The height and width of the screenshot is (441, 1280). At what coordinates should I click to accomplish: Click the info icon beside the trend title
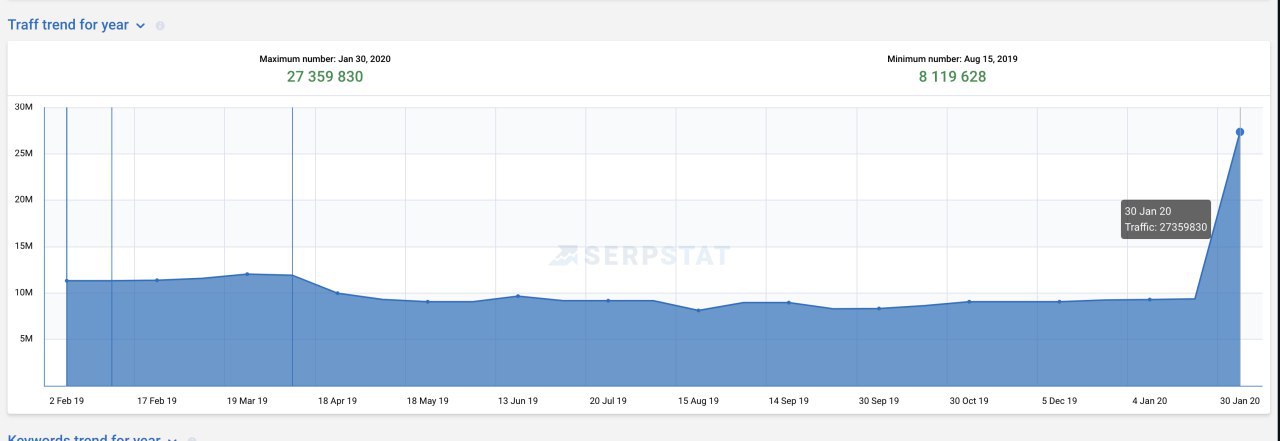pyautogui.click(x=160, y=26)
